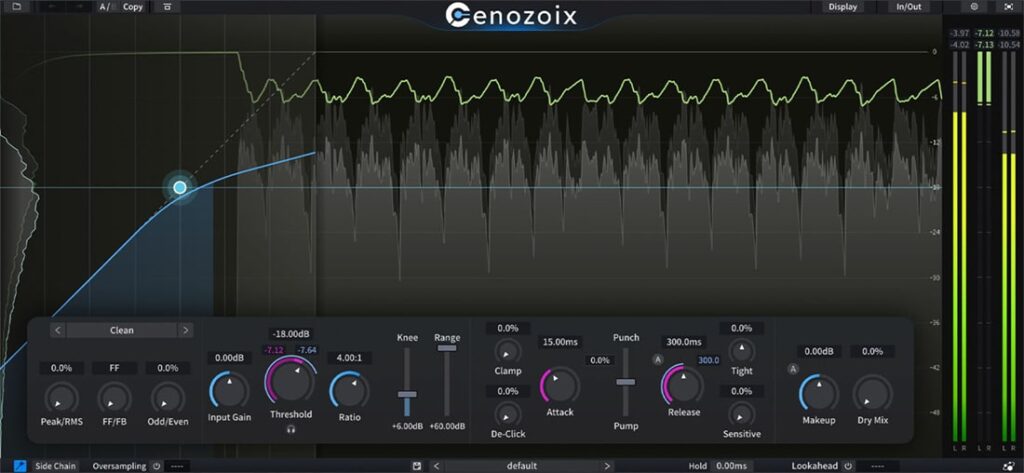The image size is (1024, 473).
Task: Select the previous compressor style arrow
Action: [58, 331]
